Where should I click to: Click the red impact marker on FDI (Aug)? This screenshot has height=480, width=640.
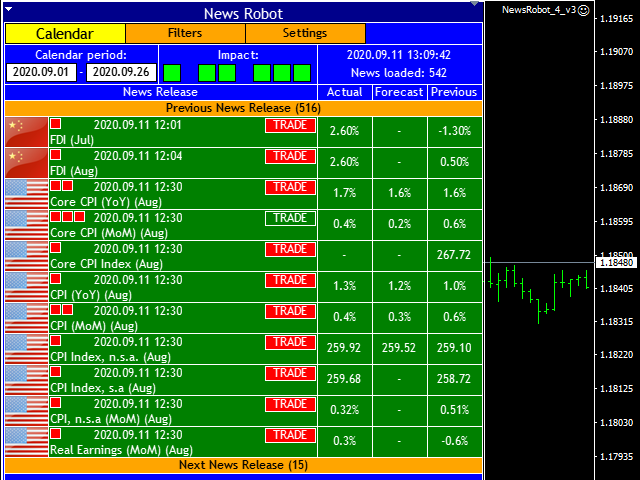(x=56, y=155)
